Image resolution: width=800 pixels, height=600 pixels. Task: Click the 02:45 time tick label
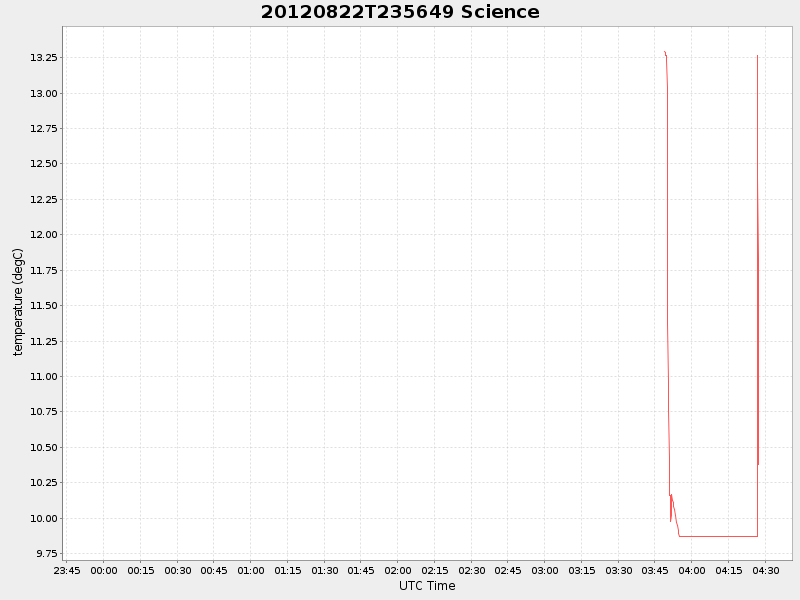tap(508, 570)
